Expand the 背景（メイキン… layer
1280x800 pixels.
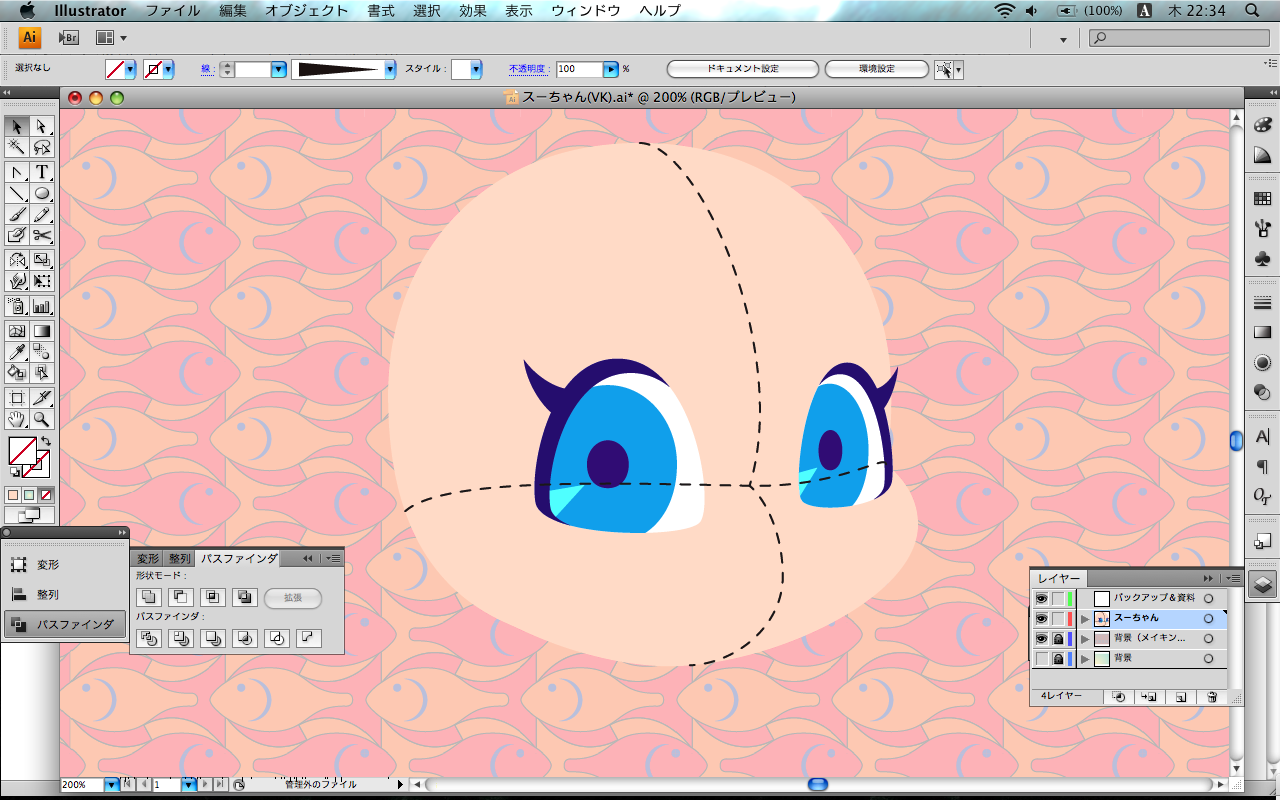pos(1085,638)
